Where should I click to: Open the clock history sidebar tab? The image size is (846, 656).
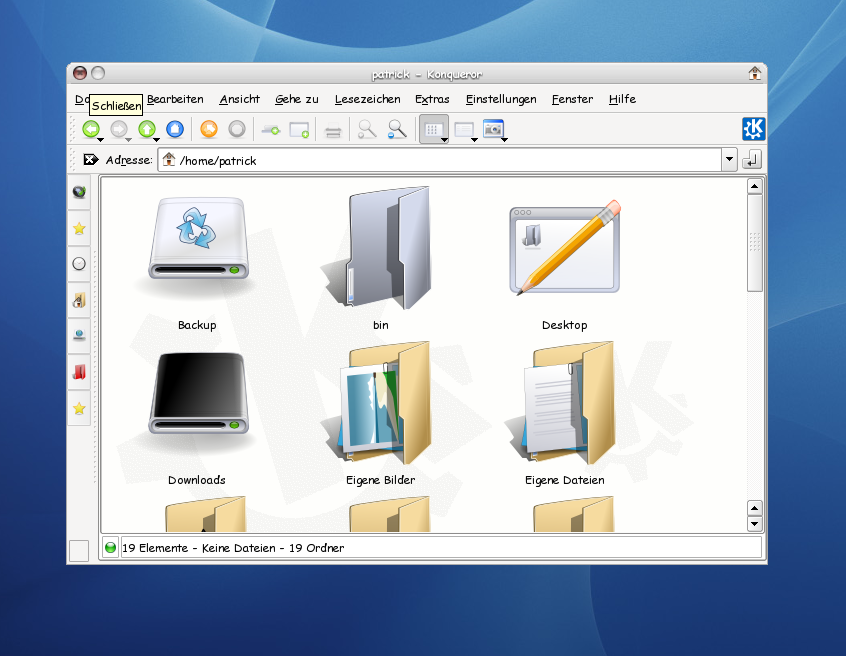tap(79, 264)
